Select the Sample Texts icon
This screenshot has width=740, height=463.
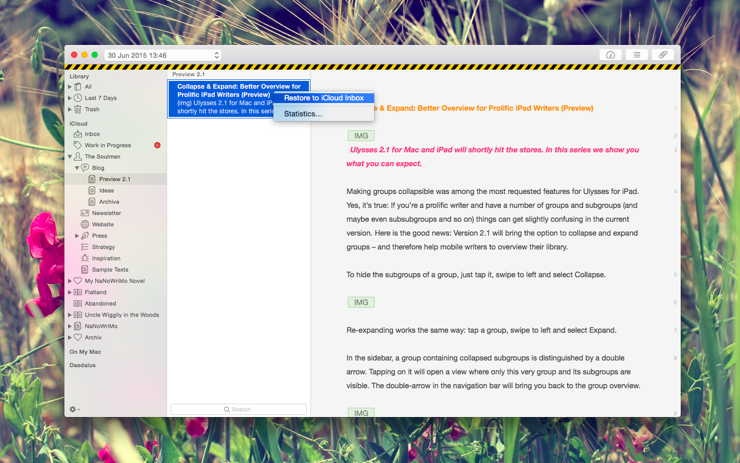click(x=85, y=269)
